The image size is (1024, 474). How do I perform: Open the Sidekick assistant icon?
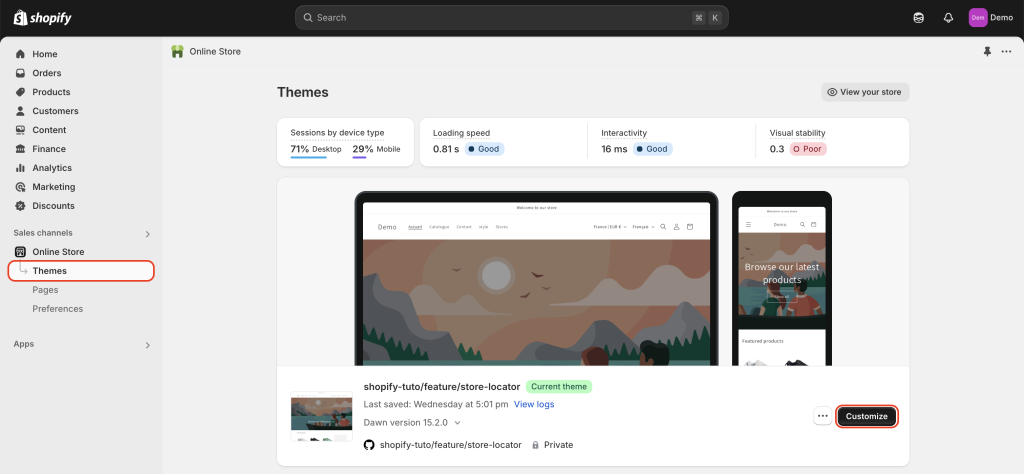pos(918,18)
